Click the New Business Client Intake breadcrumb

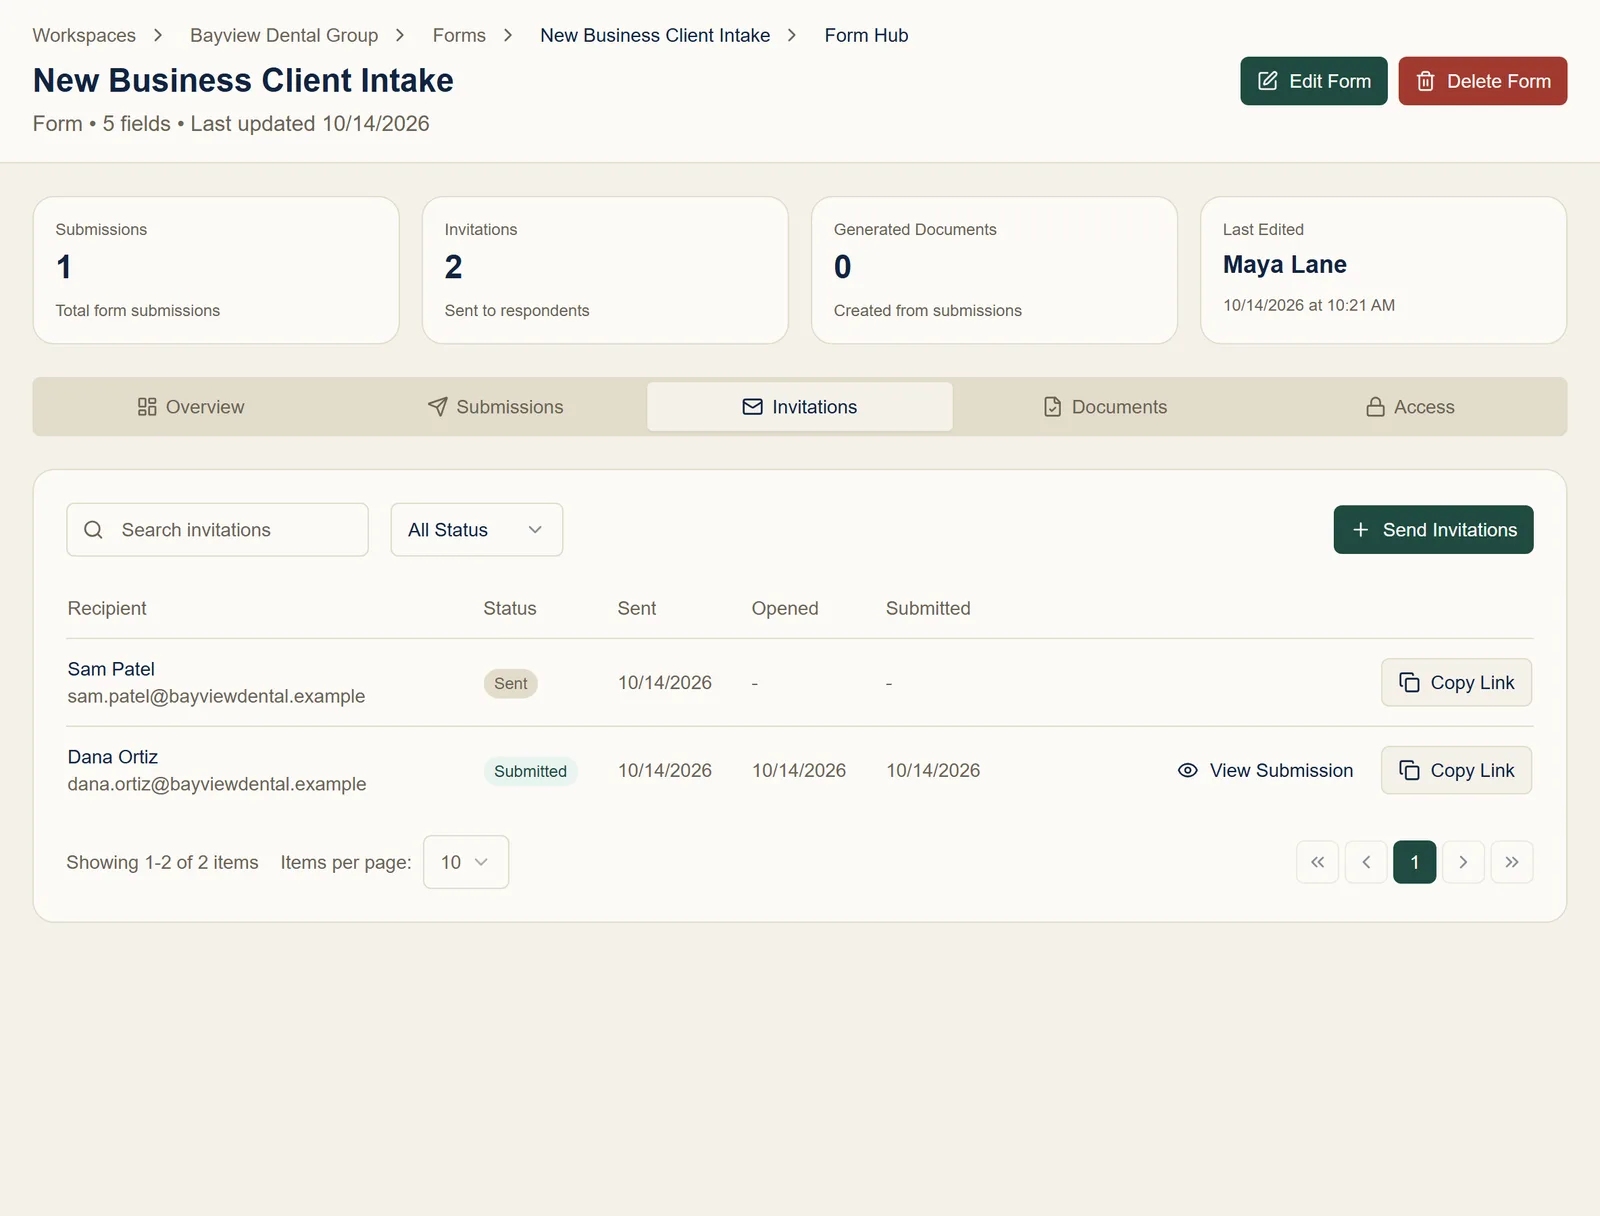655,35
